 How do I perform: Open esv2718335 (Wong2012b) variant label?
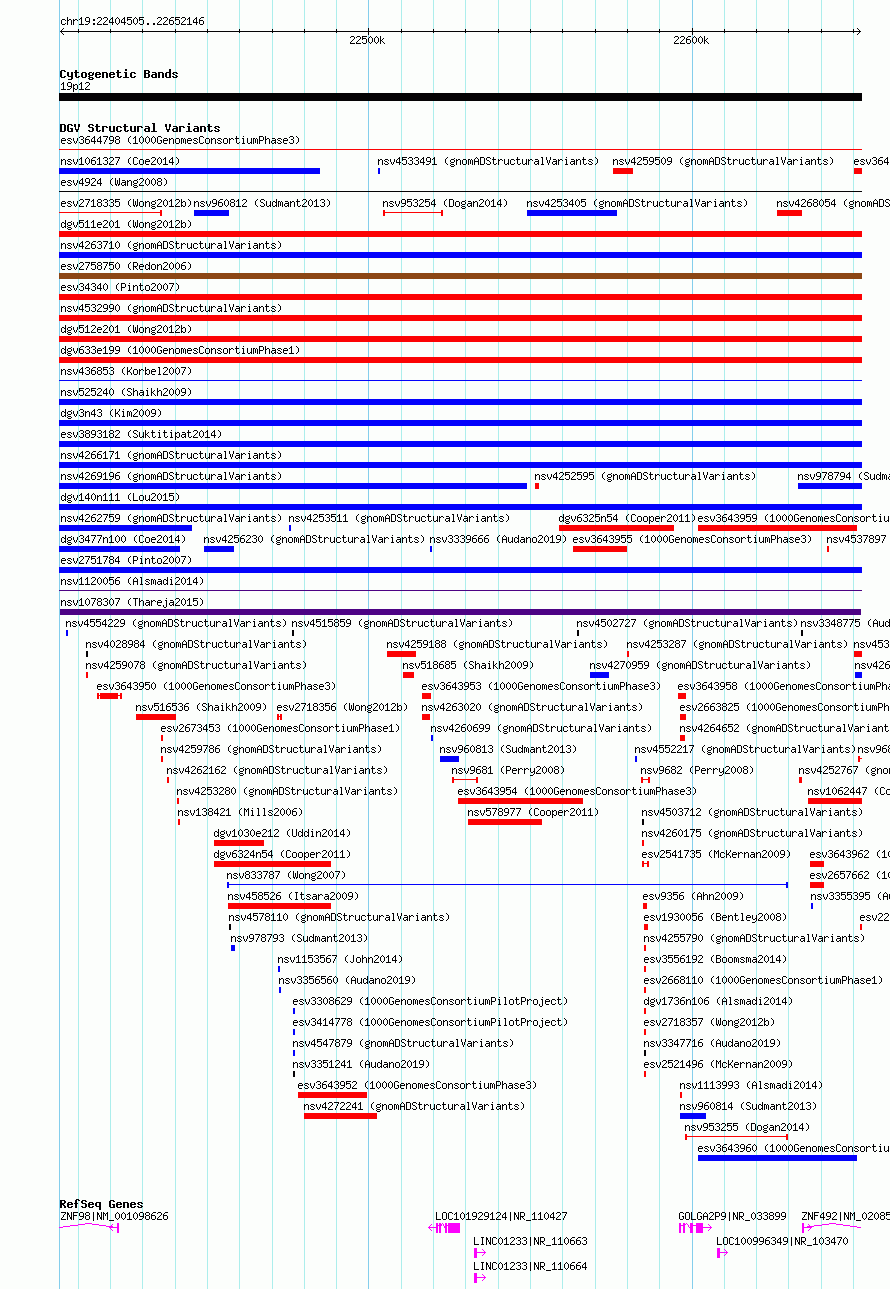click(126, 203)
